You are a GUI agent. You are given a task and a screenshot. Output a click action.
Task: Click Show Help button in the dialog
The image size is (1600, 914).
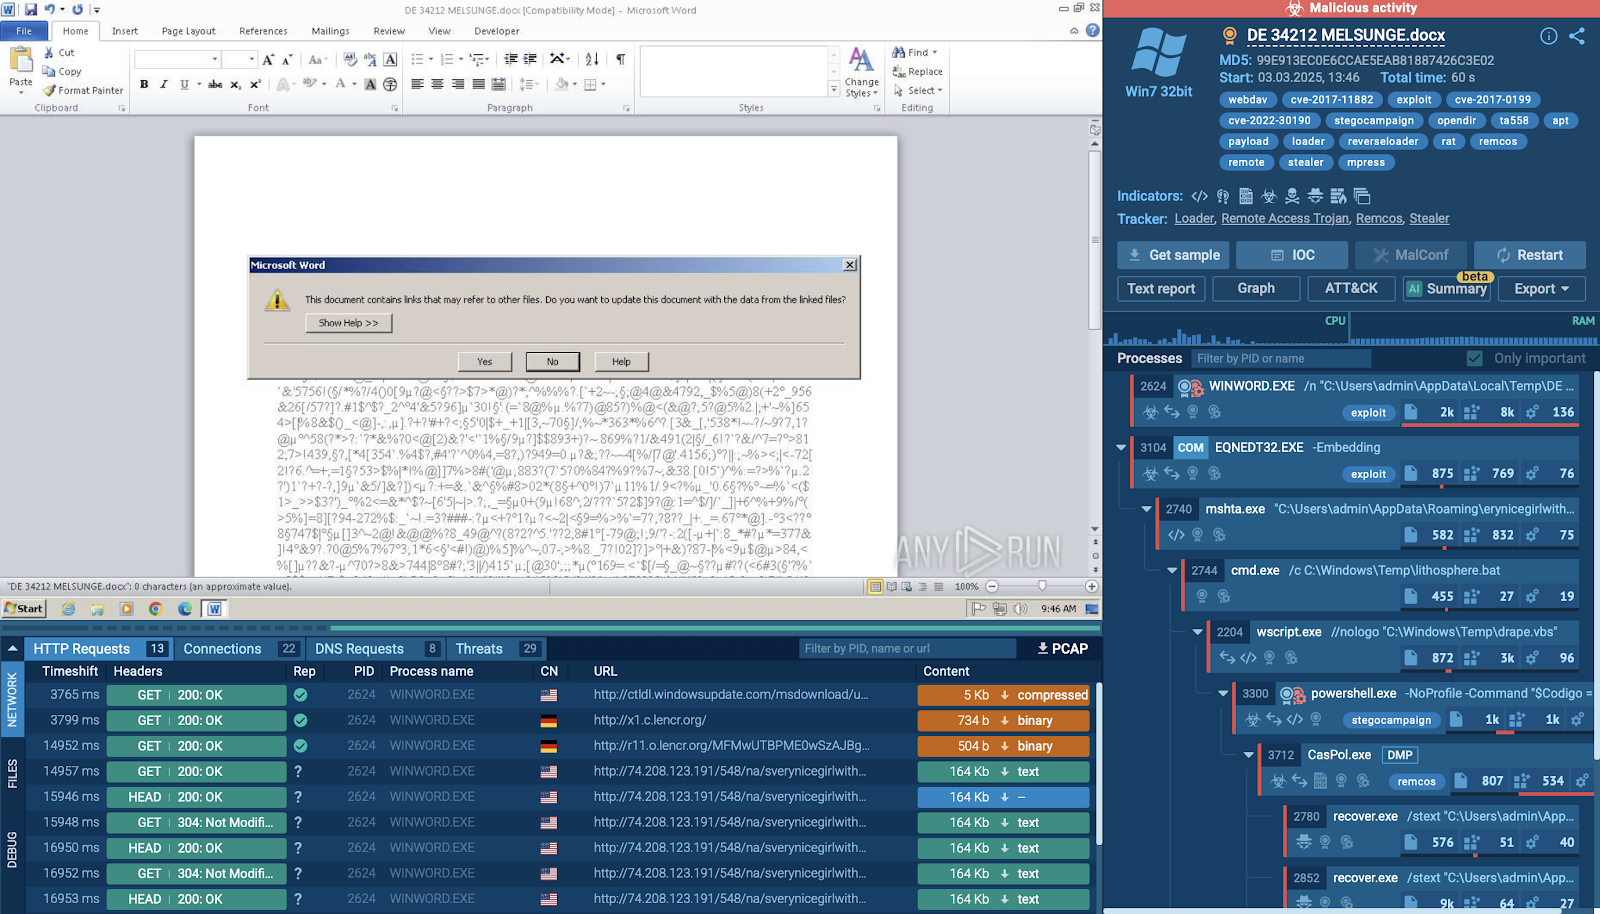349,323
